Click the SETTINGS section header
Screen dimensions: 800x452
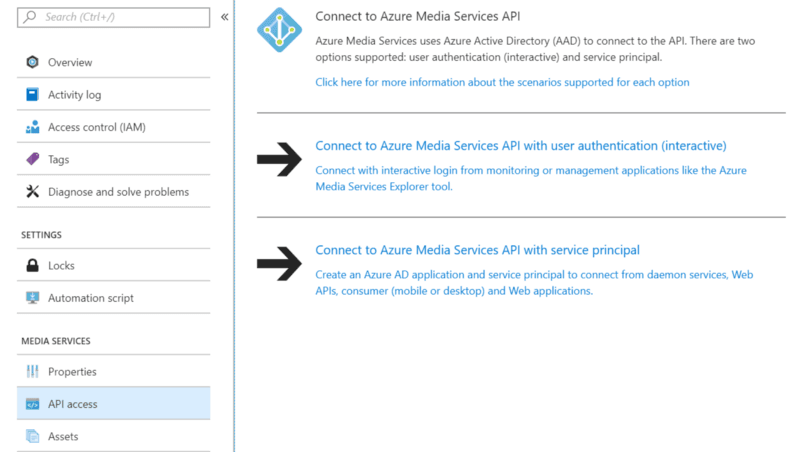point(41,235)
